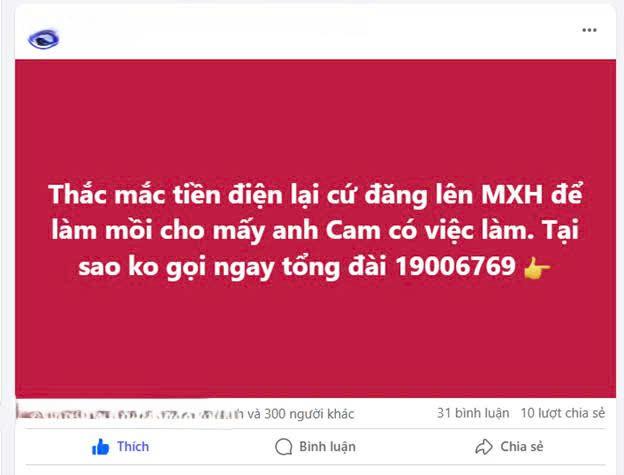Screen dimensions: 624x475
Task: Click the pointing hand emoji in the post
Action: 537,267
